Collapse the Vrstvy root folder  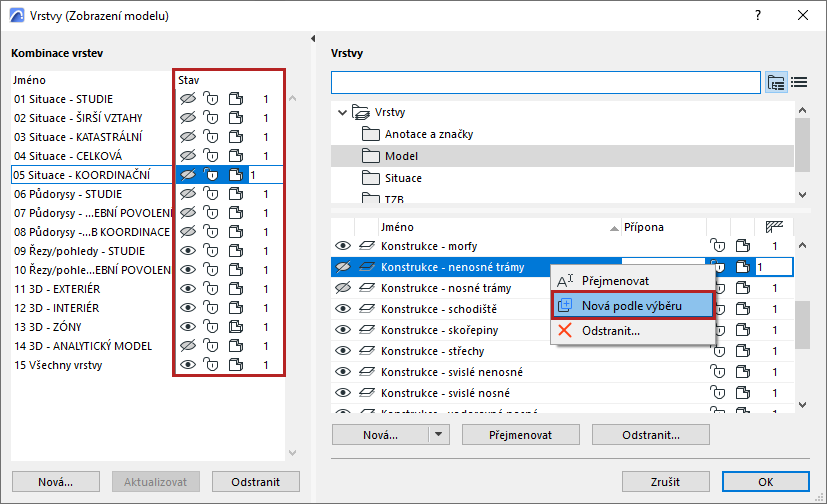(x=342, y=112)
